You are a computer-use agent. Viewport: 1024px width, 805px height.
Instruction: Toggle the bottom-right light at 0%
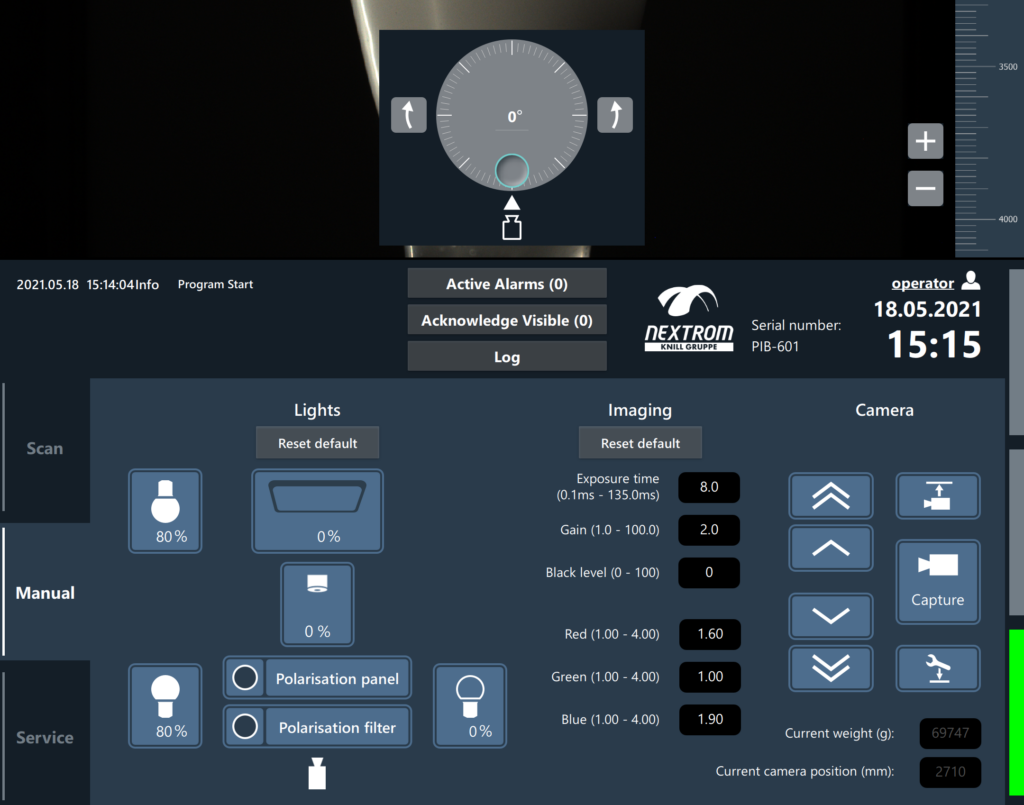(470, 705)
